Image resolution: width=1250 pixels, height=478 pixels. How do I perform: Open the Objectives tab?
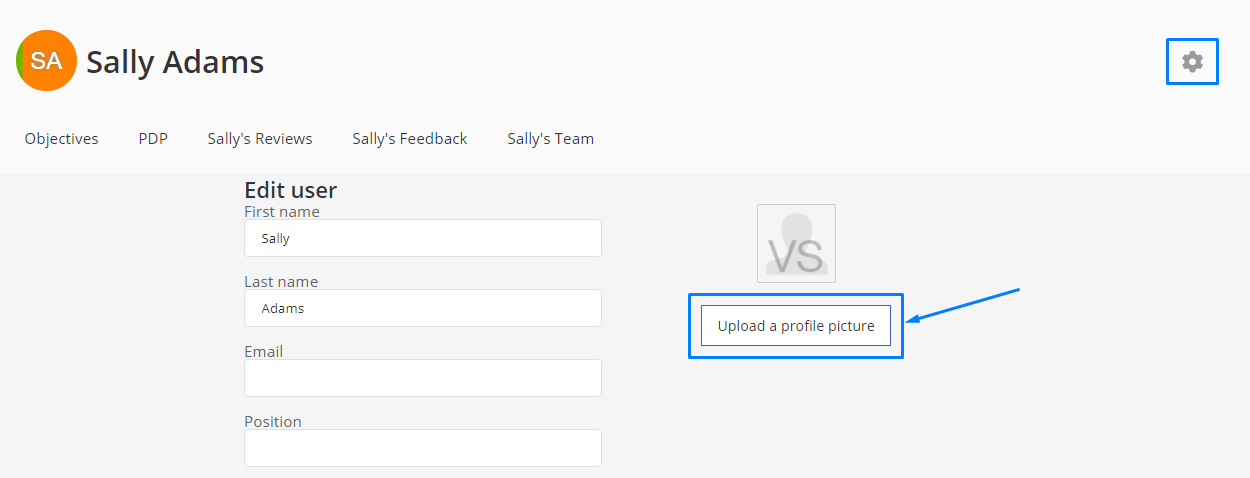62,139
